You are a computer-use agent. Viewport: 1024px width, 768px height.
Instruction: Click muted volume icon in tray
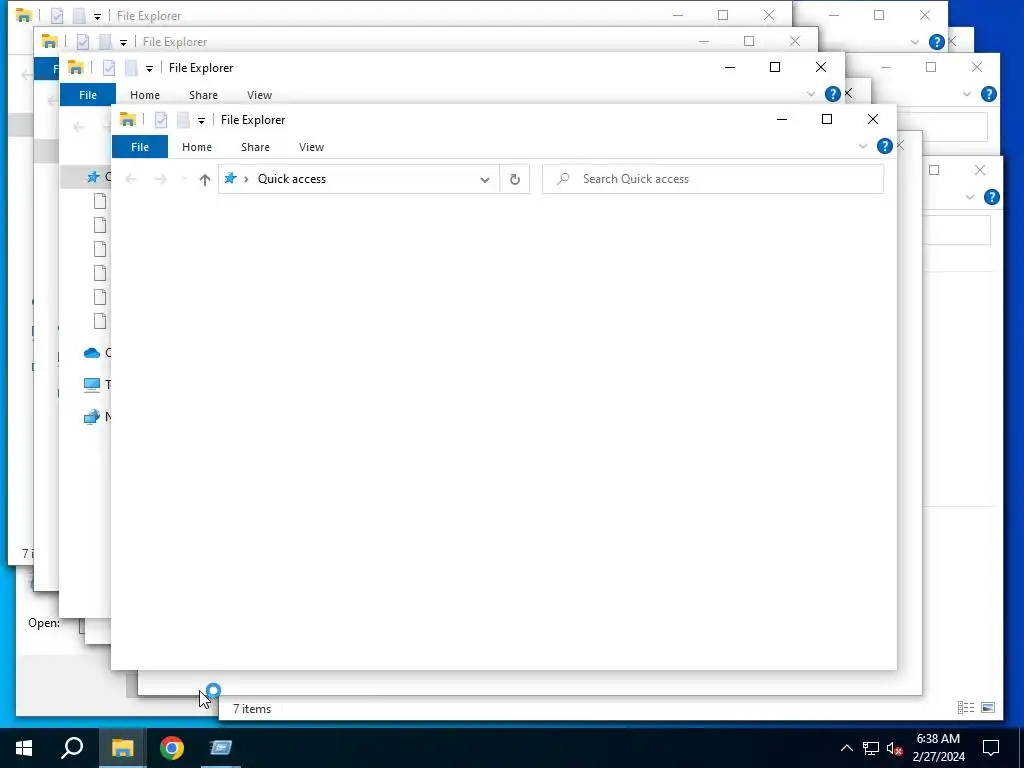coord(894,748)
